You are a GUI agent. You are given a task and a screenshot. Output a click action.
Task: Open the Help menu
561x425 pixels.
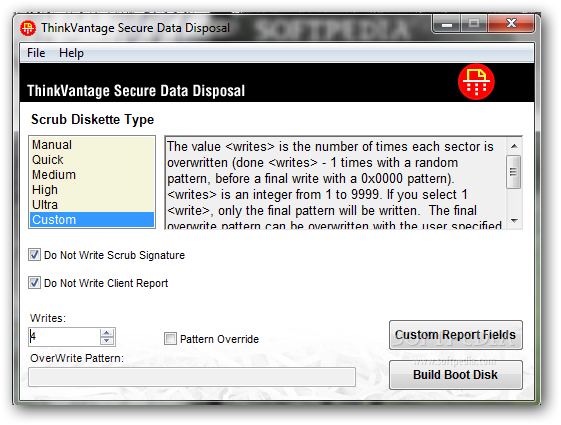[71, 53]
